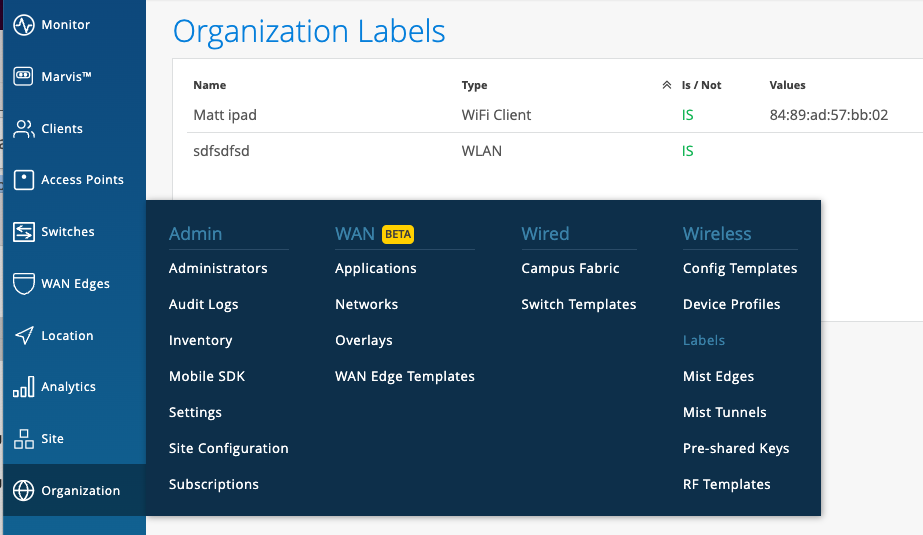Click the Site hierarchy icon
923x535 pixels.
coord(24,439)
